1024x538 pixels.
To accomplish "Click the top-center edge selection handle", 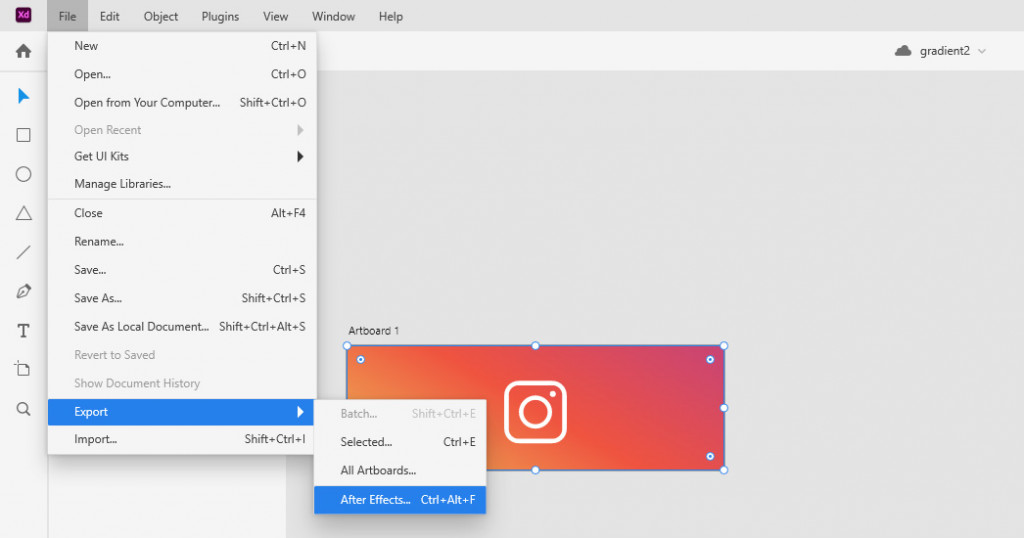I will tap(536, 346).
